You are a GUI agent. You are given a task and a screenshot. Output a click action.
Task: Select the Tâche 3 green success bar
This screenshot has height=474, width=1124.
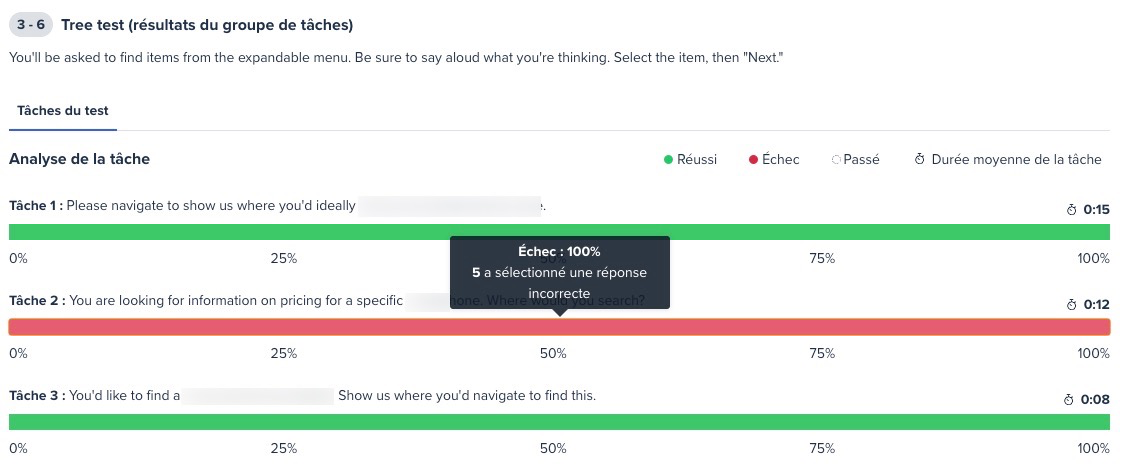(x=559, y=422)
